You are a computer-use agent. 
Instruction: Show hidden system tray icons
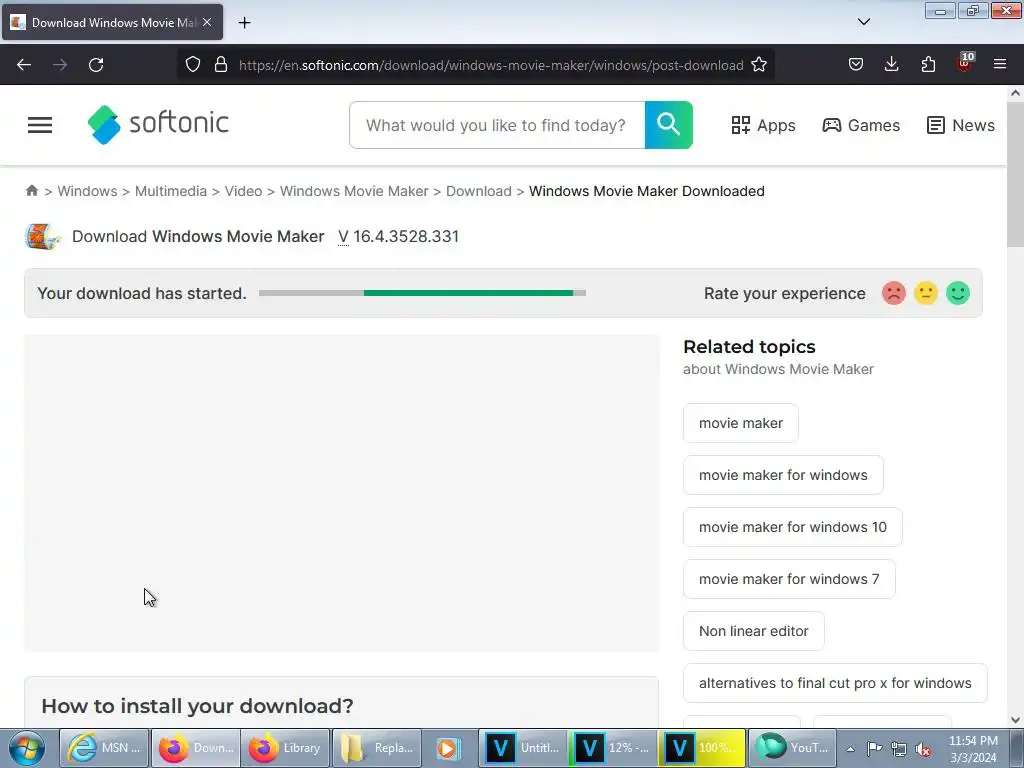click(x=850, y=749)
